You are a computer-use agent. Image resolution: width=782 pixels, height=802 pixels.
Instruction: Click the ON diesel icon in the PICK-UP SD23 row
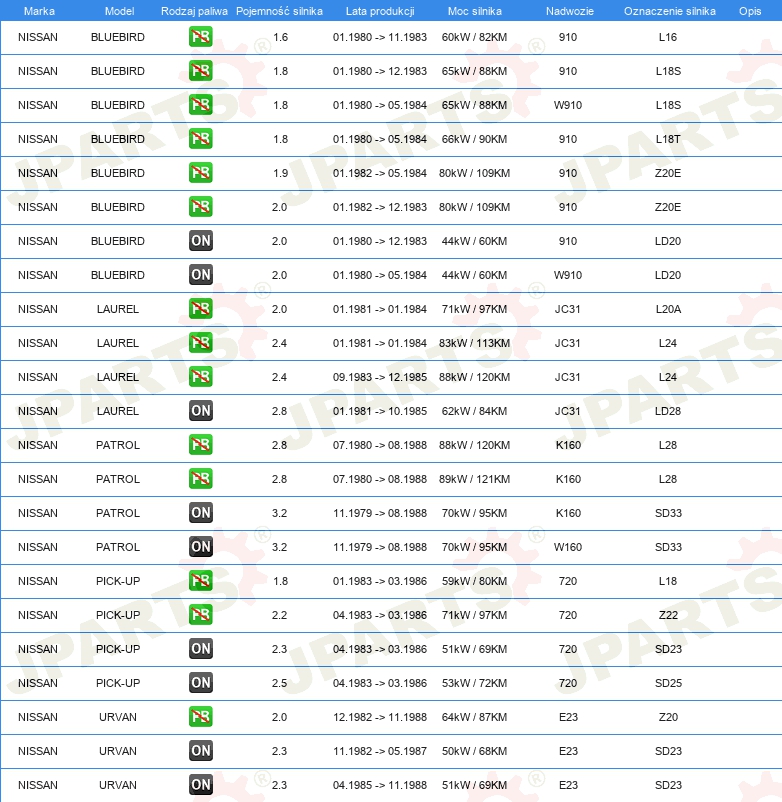200,649
